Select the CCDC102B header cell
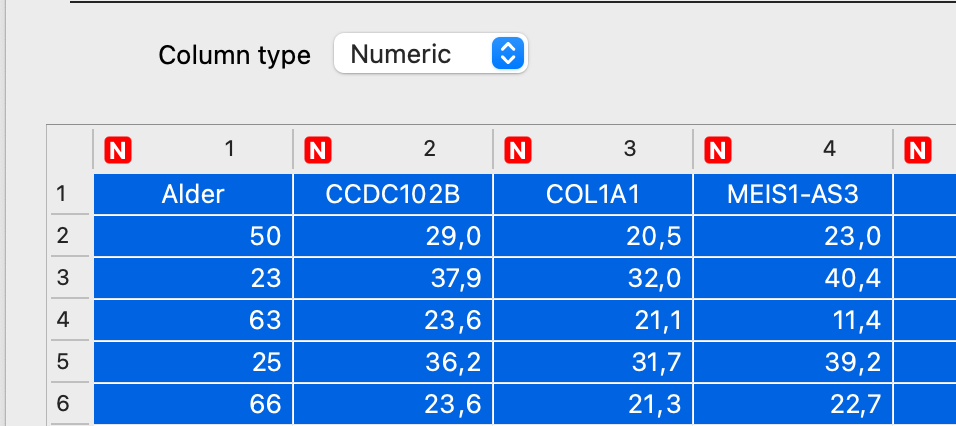The image size is (956, 426). 393,195
